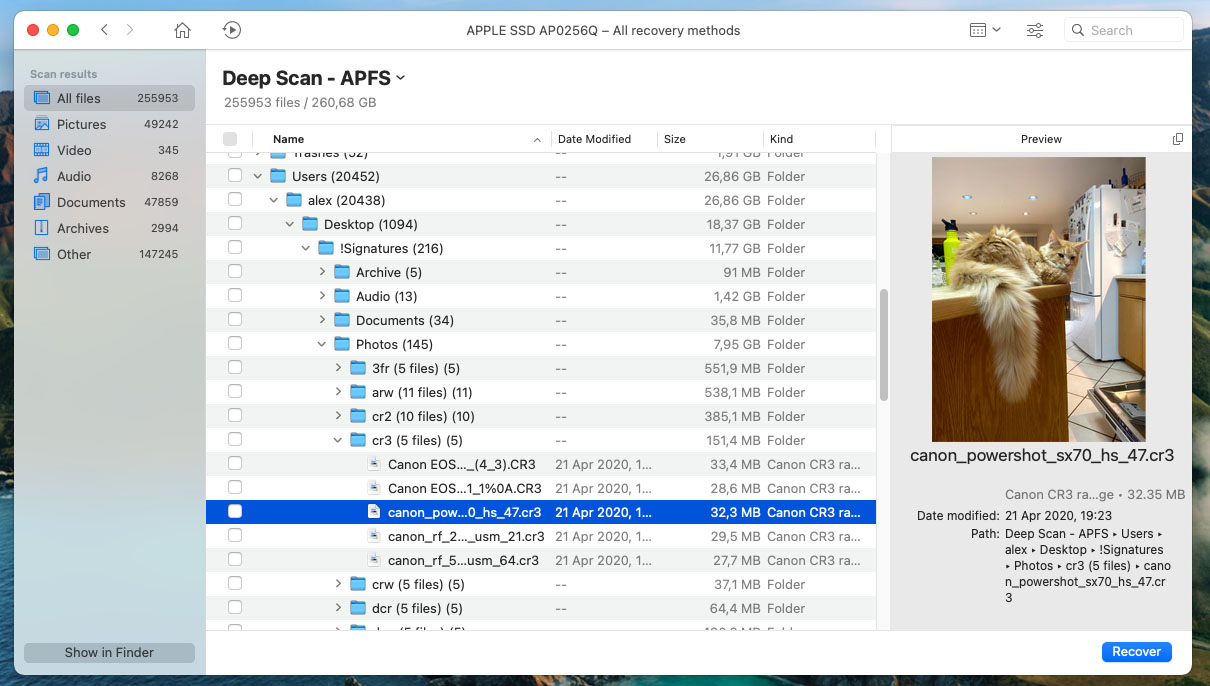Check the alex (20438) checkbox
The image size is (1210, 686).
[x=234, y=200]
